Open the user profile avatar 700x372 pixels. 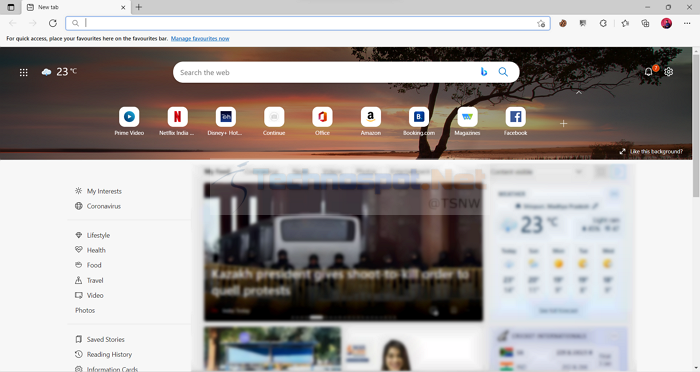(x=667, y=23)
